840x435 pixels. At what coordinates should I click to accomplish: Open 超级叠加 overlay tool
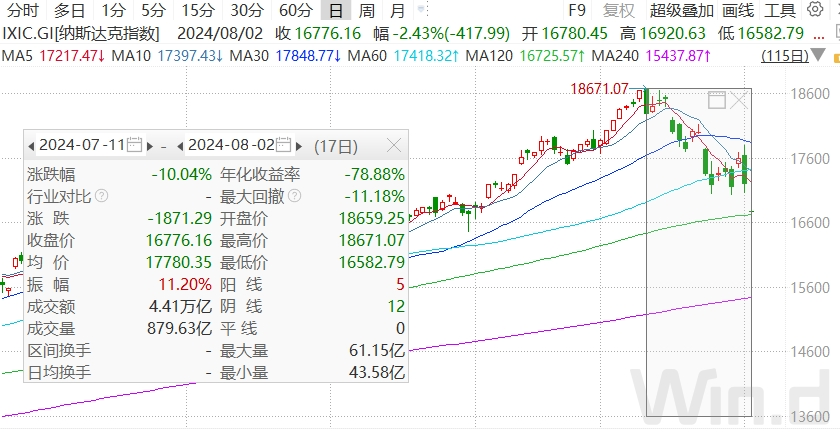pos(681,10)
